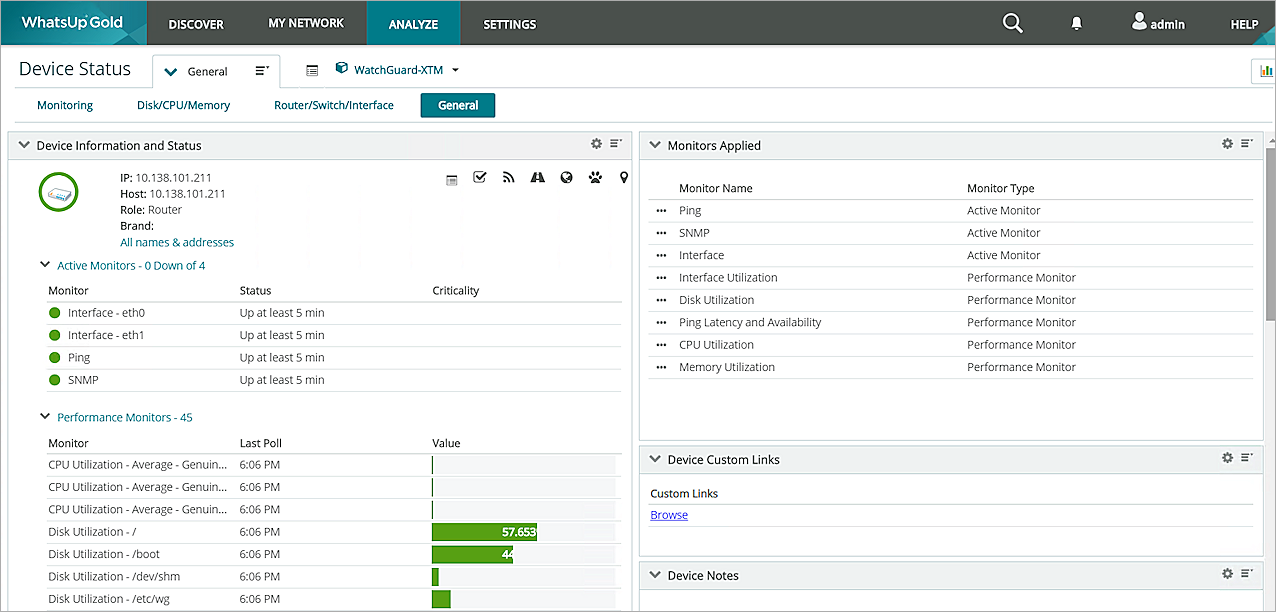Click the notifications bell icon
This screenshot has height=612, width=1276.
pos(1076,23)
